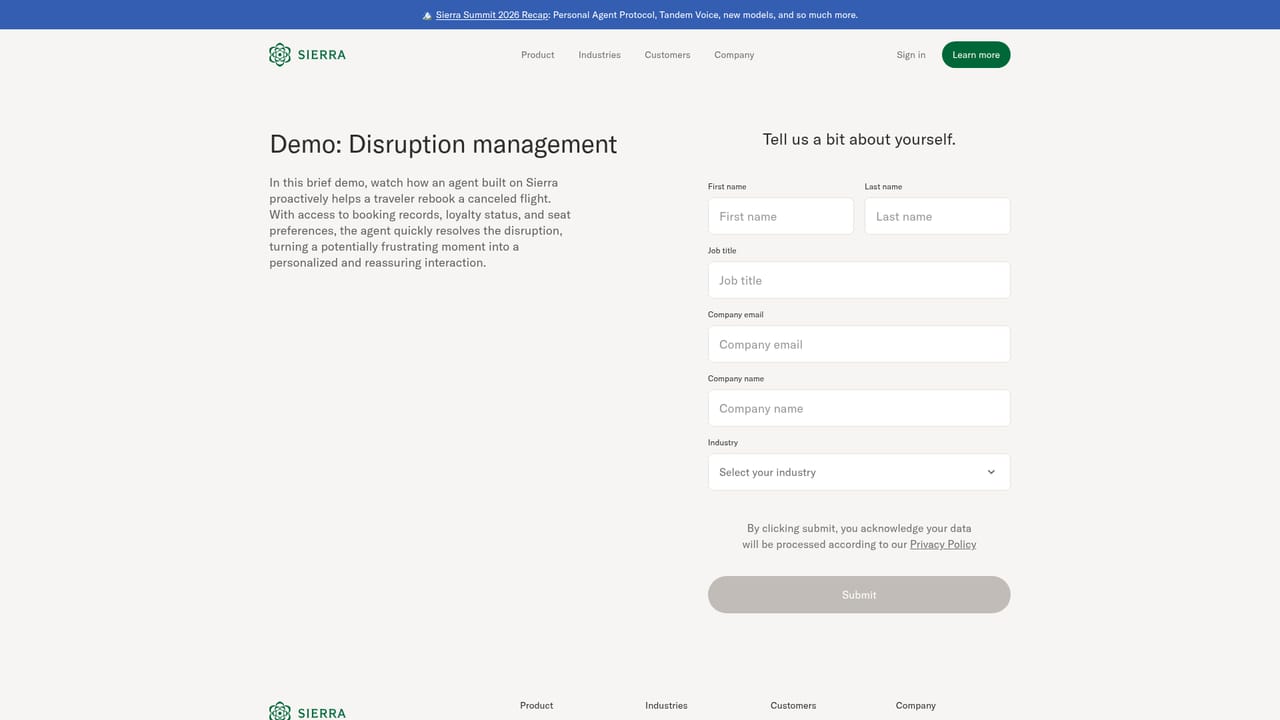The image size is (1280, 720).
Task: Open the Product menu in the header
Action: (538, 55)
